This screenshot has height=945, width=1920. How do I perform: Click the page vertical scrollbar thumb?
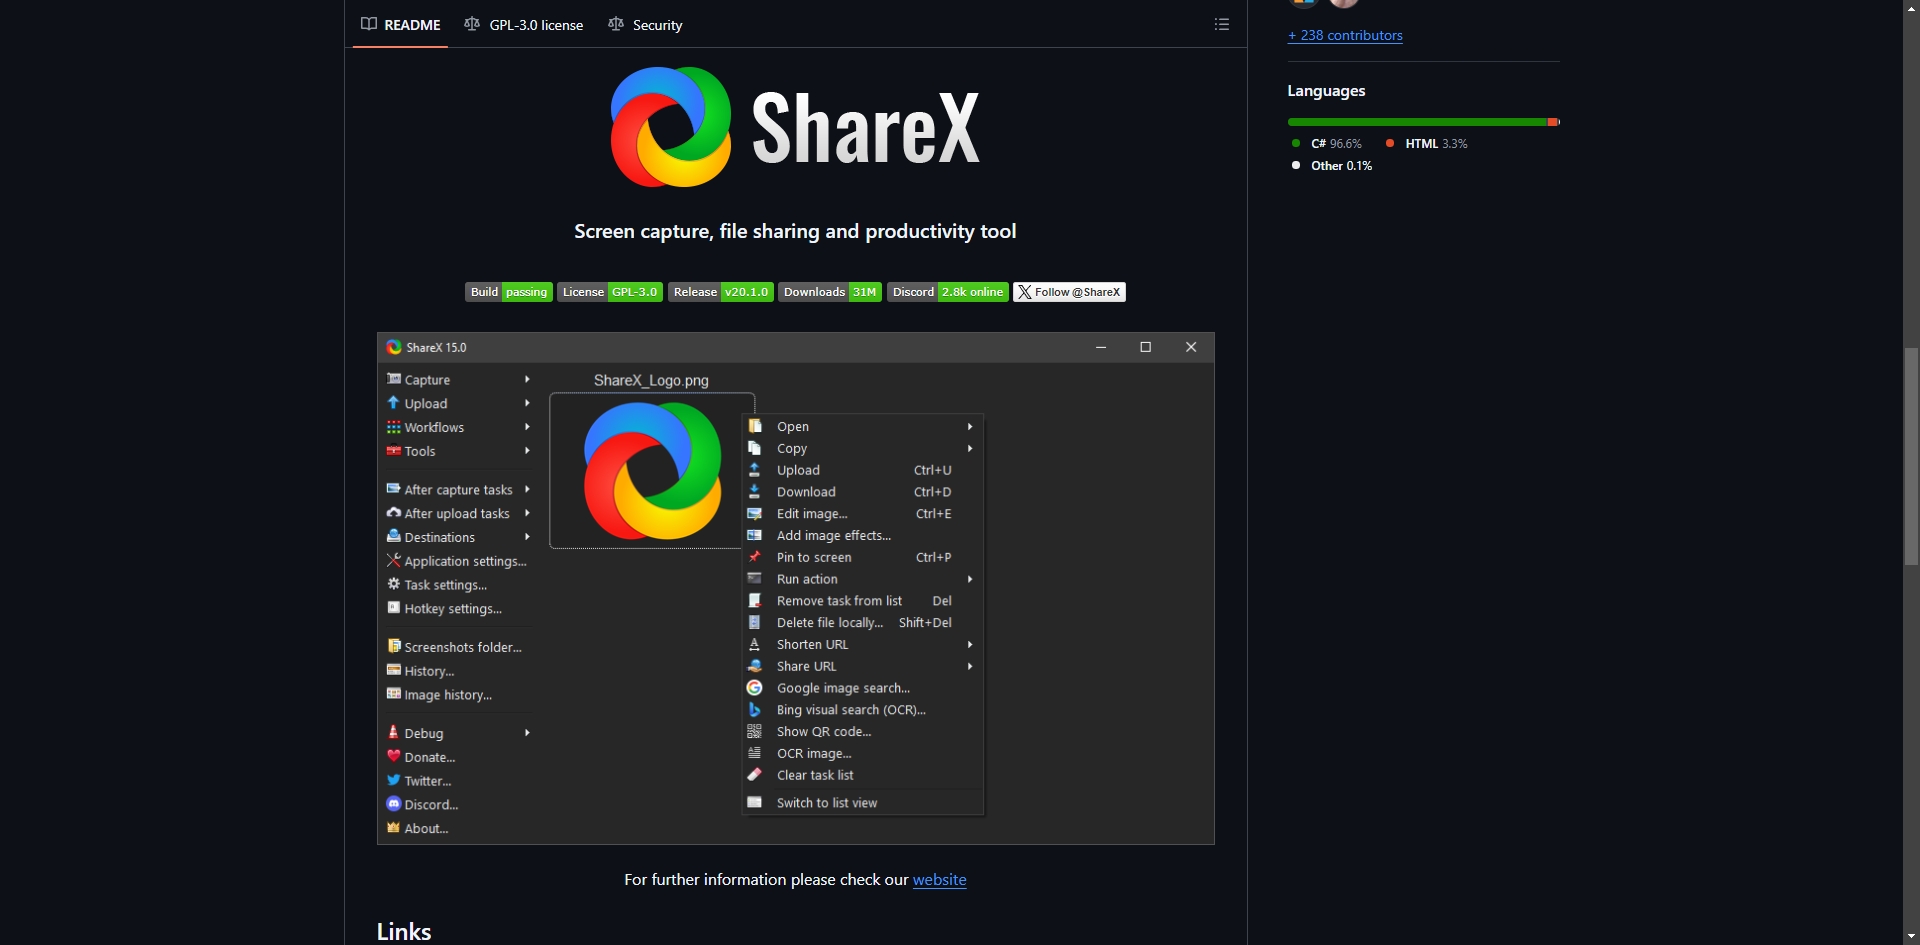(x=1911, y=457)
